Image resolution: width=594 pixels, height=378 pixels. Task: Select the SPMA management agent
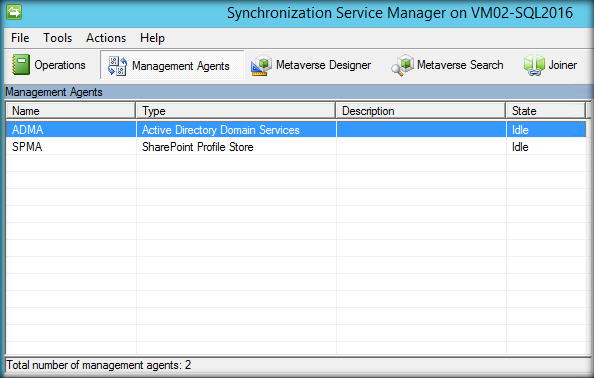27,147
